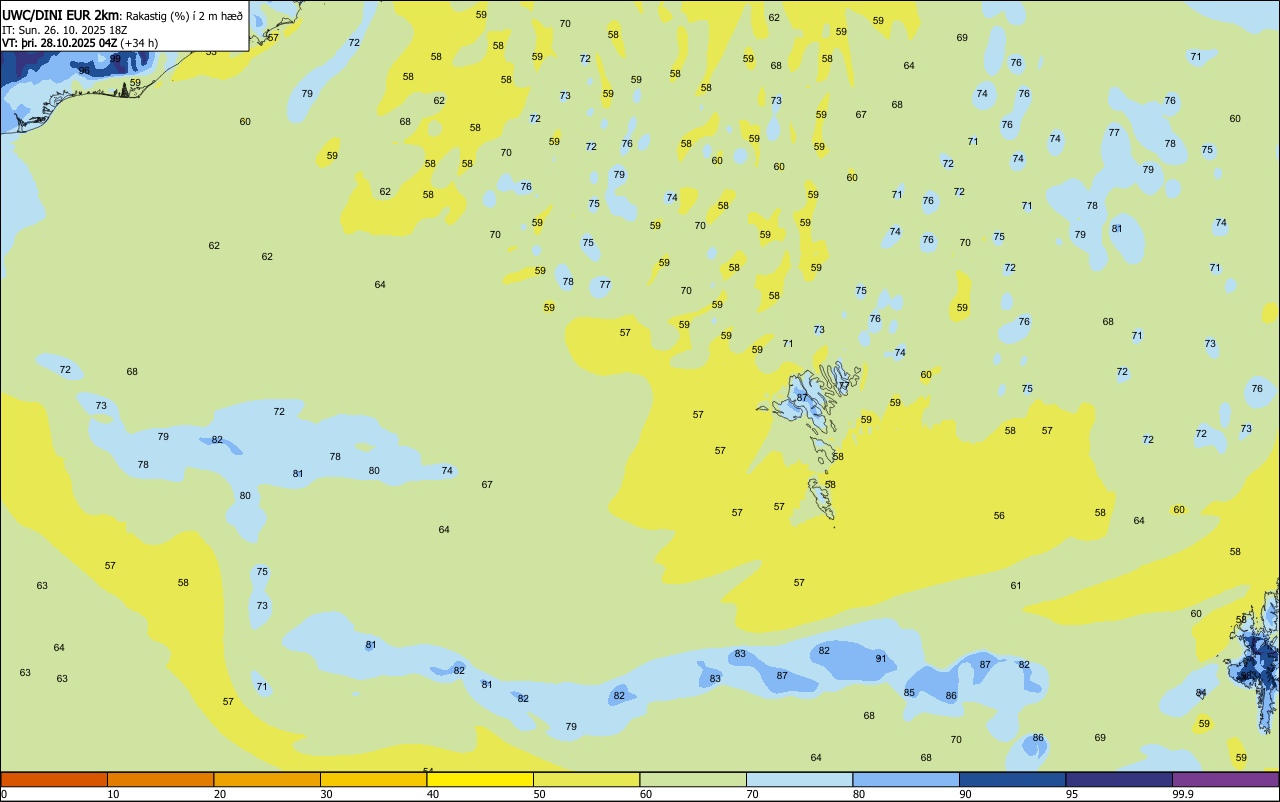Click the orange 10–20 legend swatch
The image size is (1280, 802).
click(x=160, y=779)
